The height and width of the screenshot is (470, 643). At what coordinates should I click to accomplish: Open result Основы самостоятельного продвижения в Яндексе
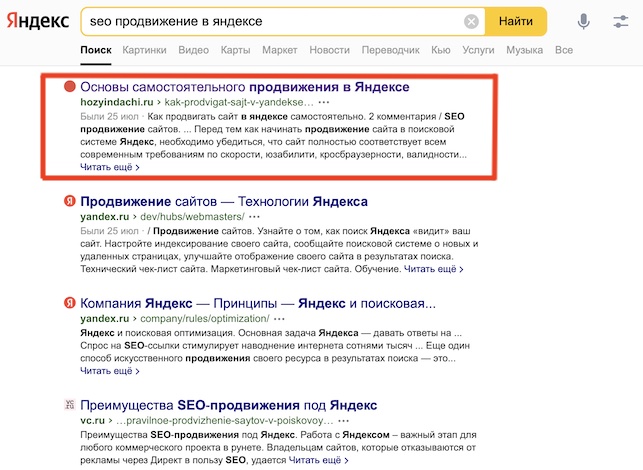coord(245,87)
